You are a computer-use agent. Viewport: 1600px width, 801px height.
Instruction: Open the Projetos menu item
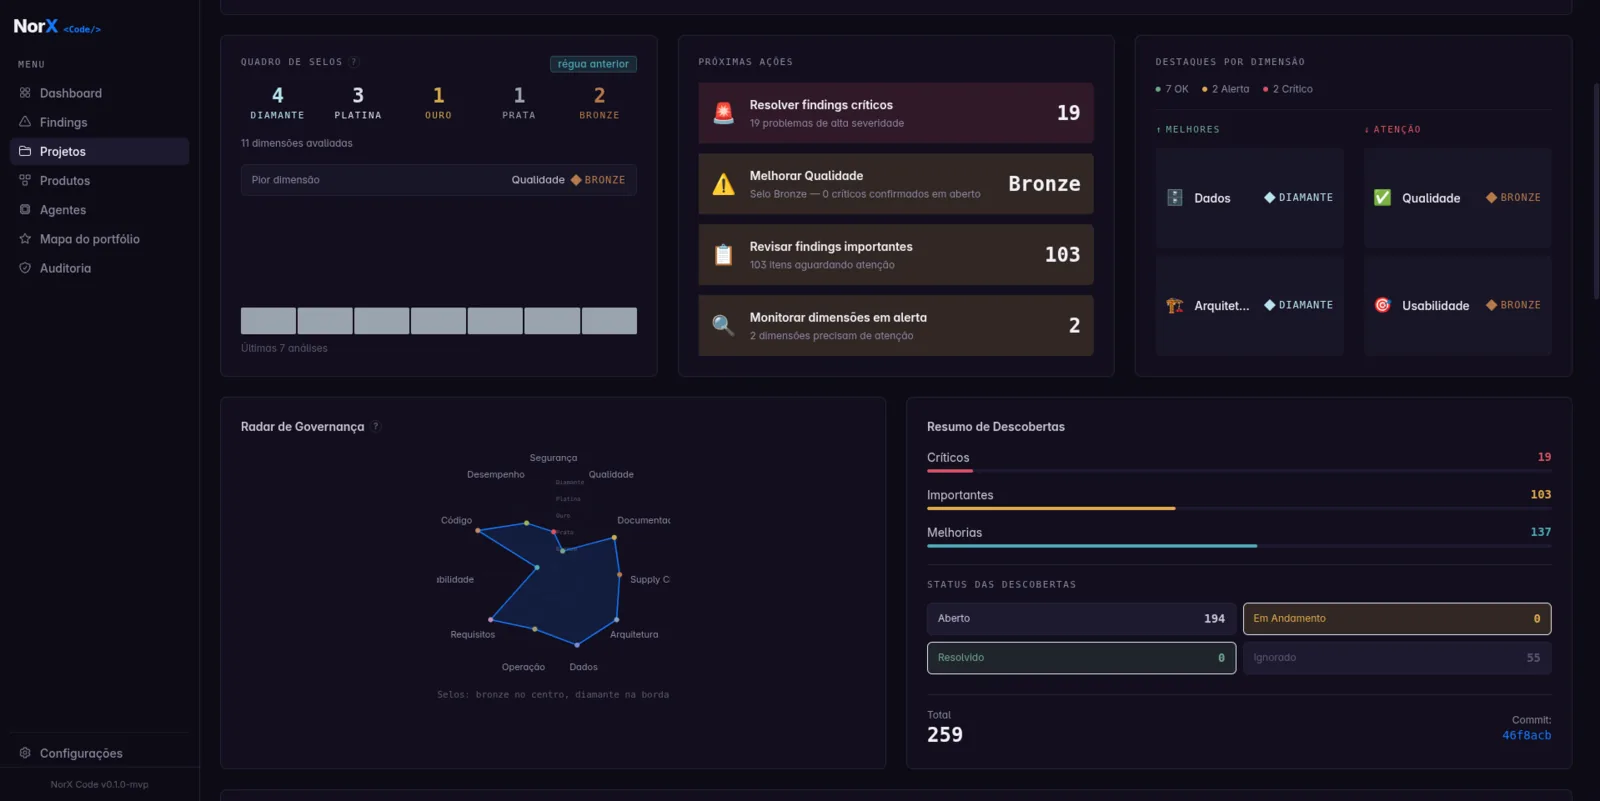(x=99, y=151)
